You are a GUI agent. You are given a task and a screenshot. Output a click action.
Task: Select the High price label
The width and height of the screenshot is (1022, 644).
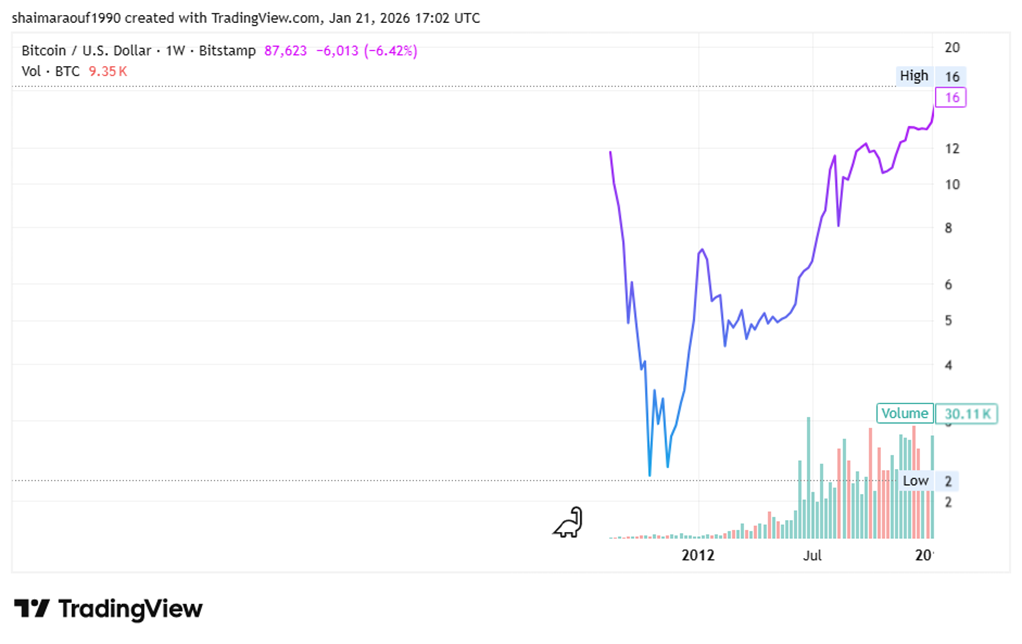914,76
